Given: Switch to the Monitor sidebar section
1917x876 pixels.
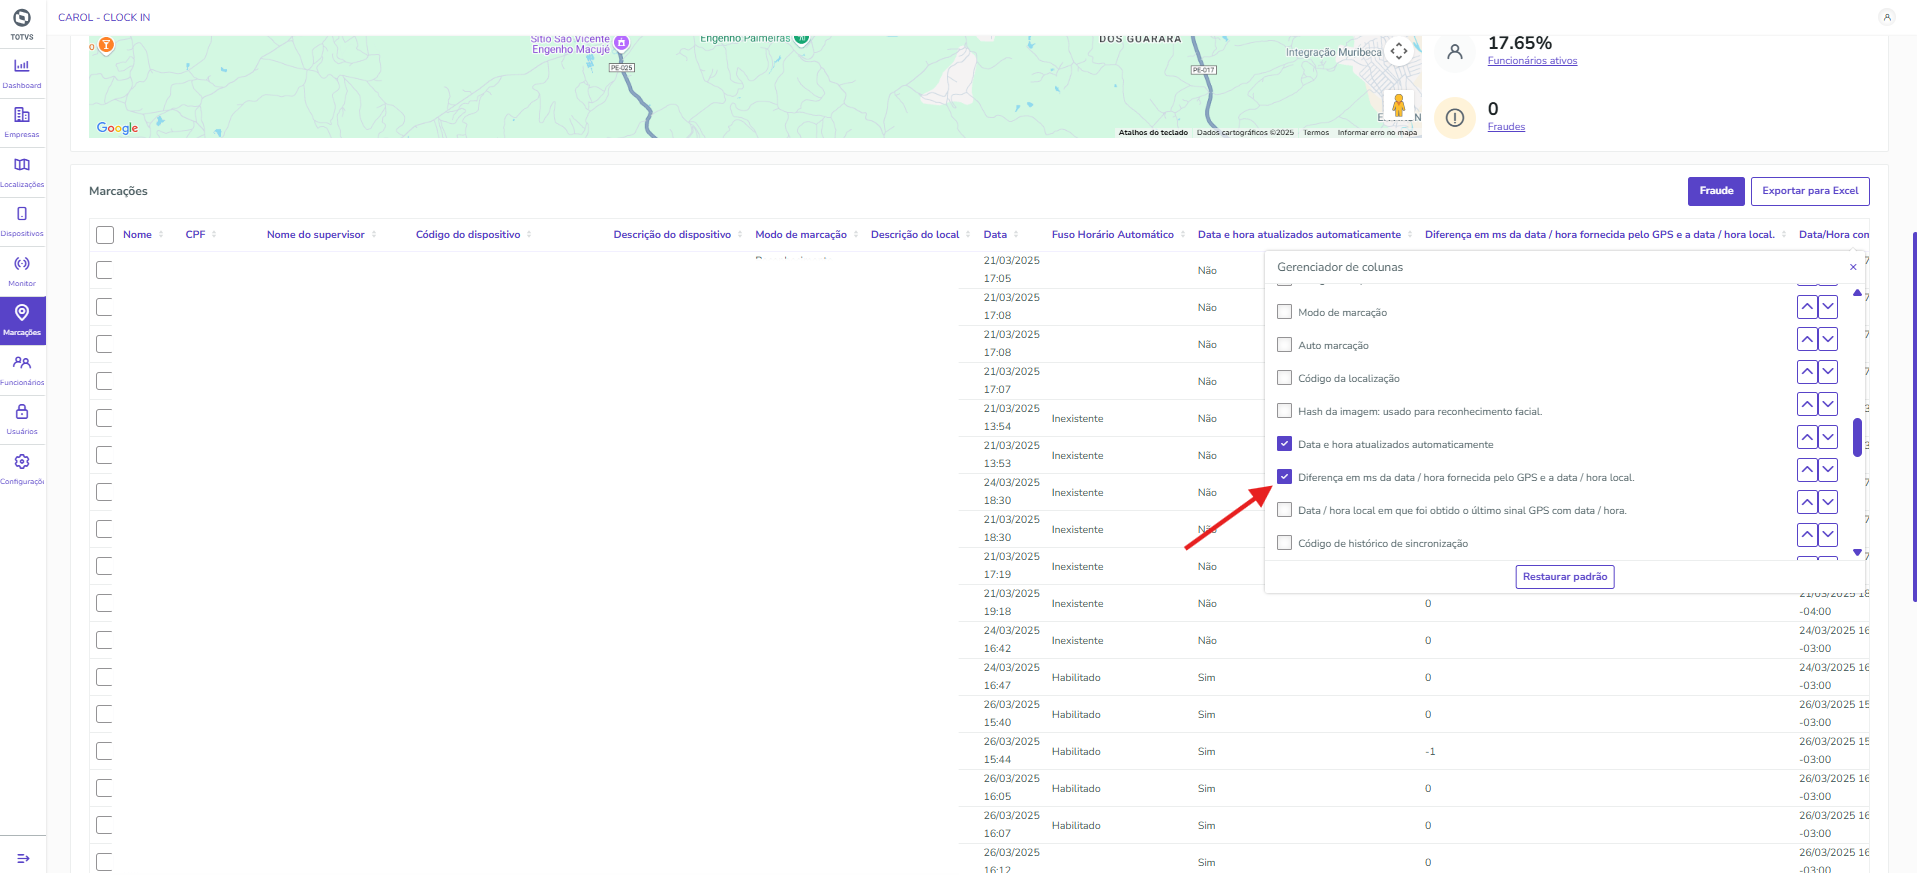Looking at the screenshot, I should [22, 271].
